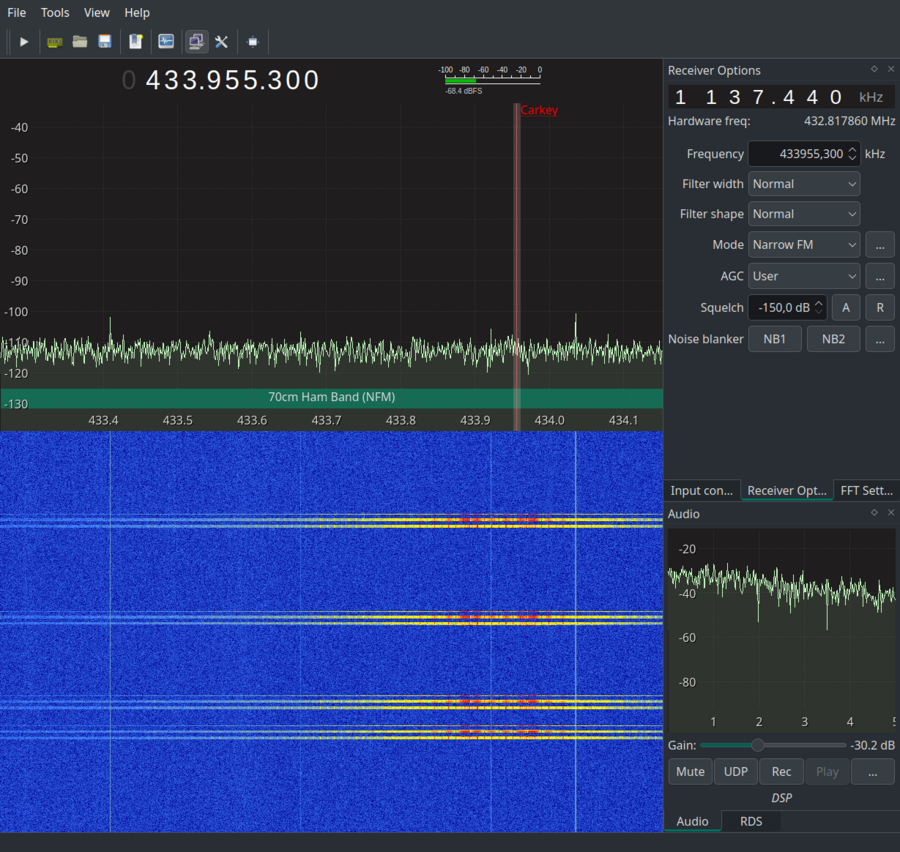Screen dimensions: 900x852
Task: Close the Audio panel
Action: click(891, 512)
